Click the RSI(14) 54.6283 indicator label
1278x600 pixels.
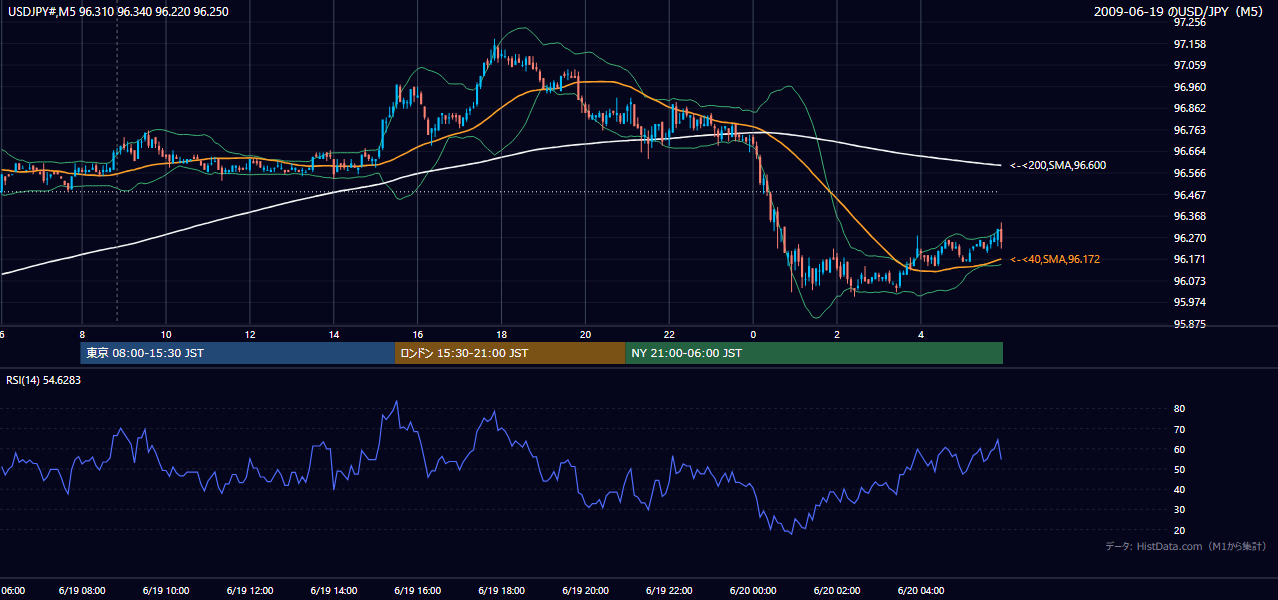43,380
